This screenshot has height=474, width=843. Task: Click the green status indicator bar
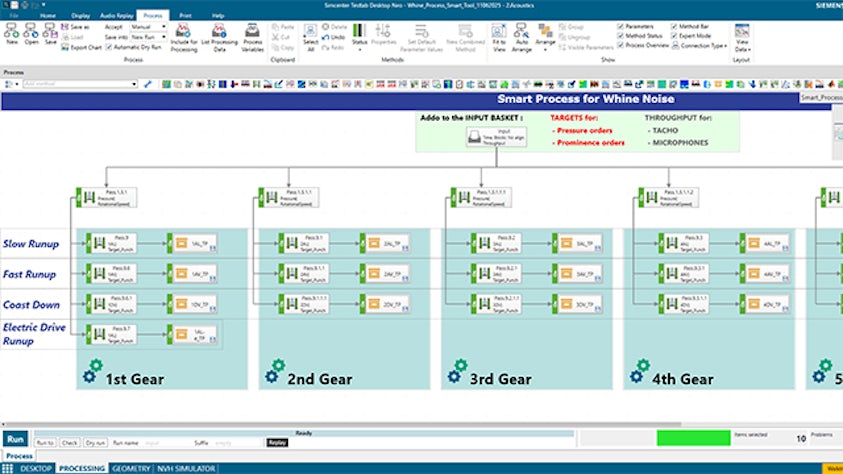680,437
